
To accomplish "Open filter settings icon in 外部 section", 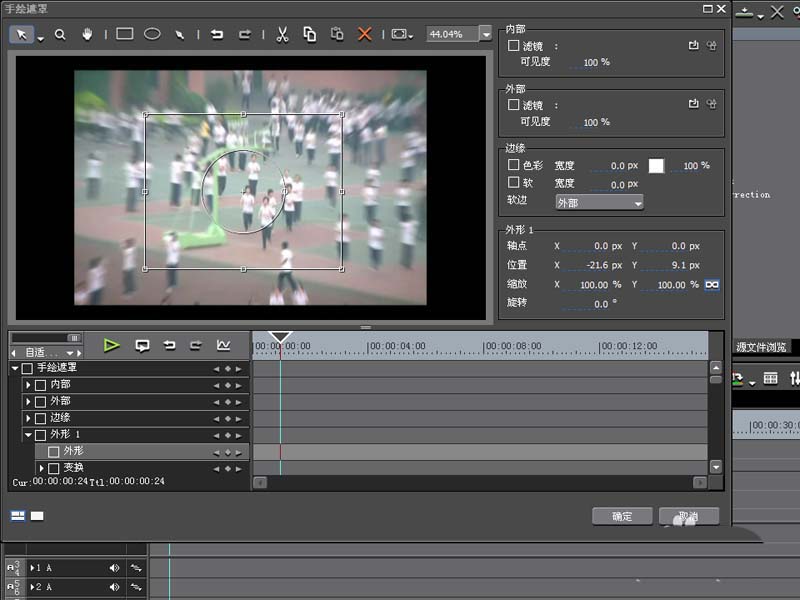I will coord(712,104).
